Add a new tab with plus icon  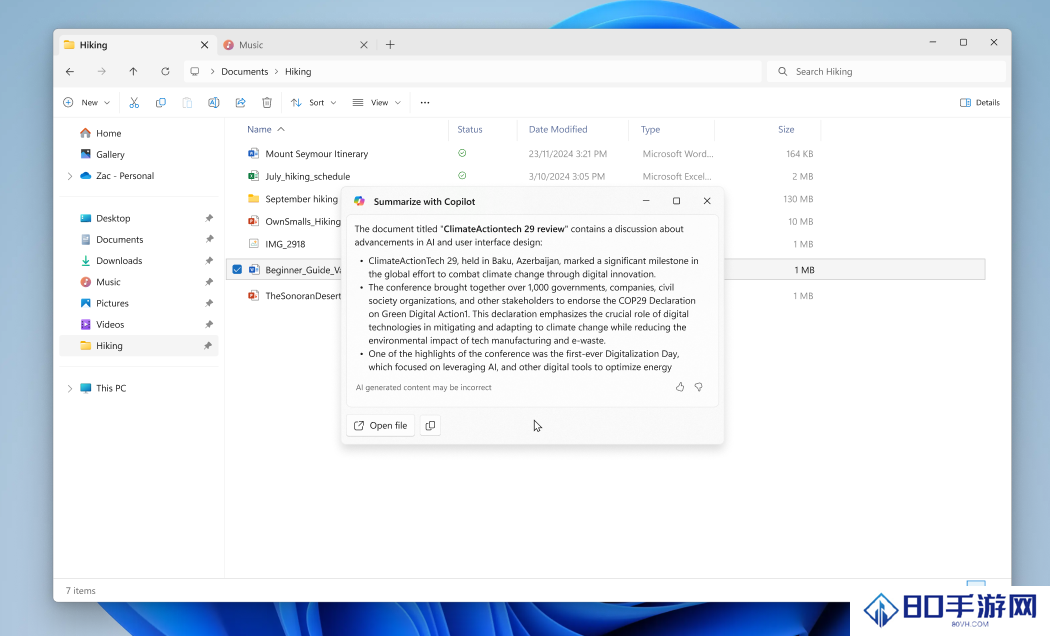[390, 45]
